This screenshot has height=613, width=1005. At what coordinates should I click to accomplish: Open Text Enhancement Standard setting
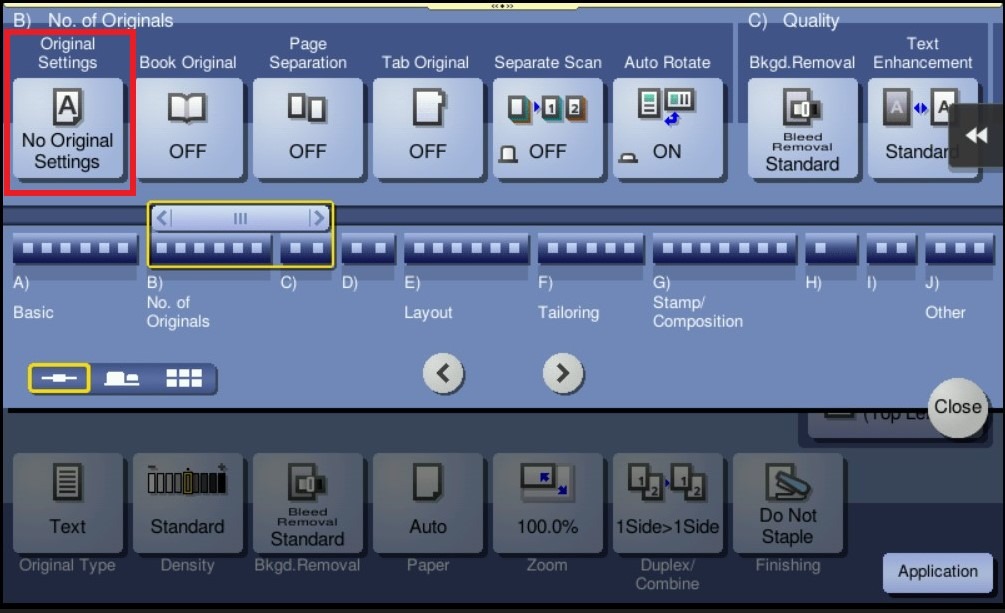(x=912, y=129)
